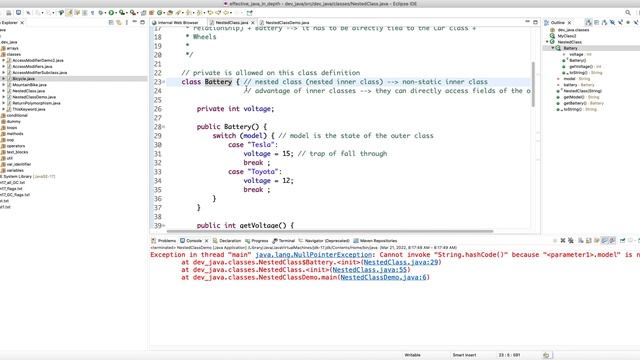Place cursor on line 34 'voltage = 12;'

pos(268,181)
